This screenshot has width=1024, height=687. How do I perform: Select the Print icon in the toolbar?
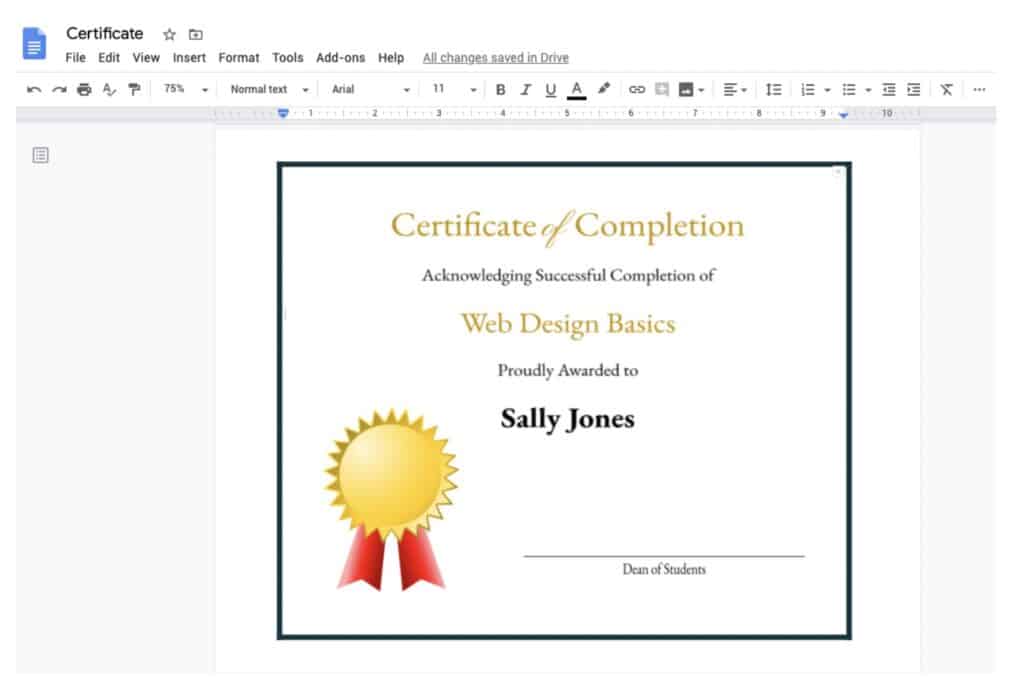(83, 89)
